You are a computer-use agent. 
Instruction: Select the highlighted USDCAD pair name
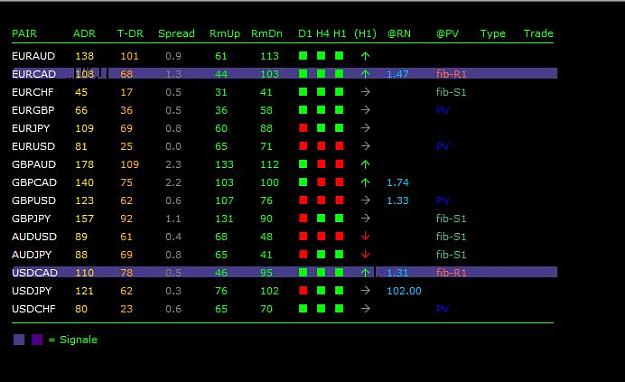(35, 273)
